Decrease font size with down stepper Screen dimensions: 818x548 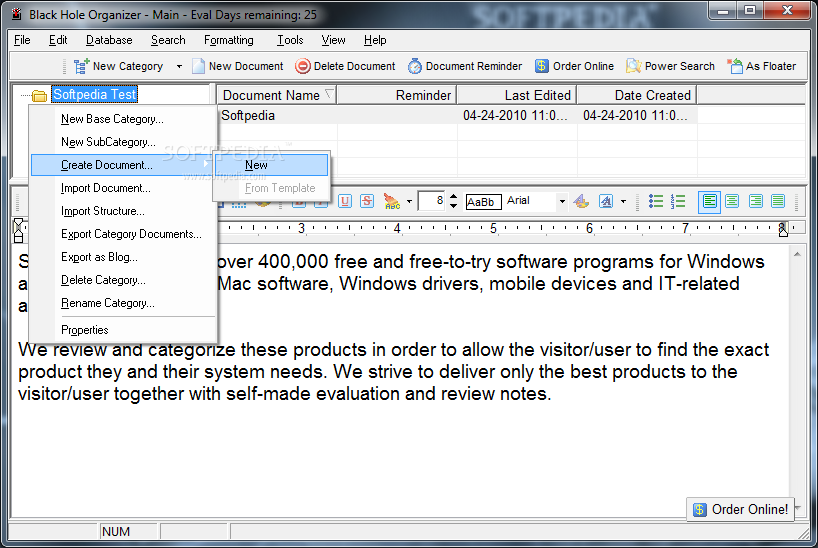(x=453, y=206)
